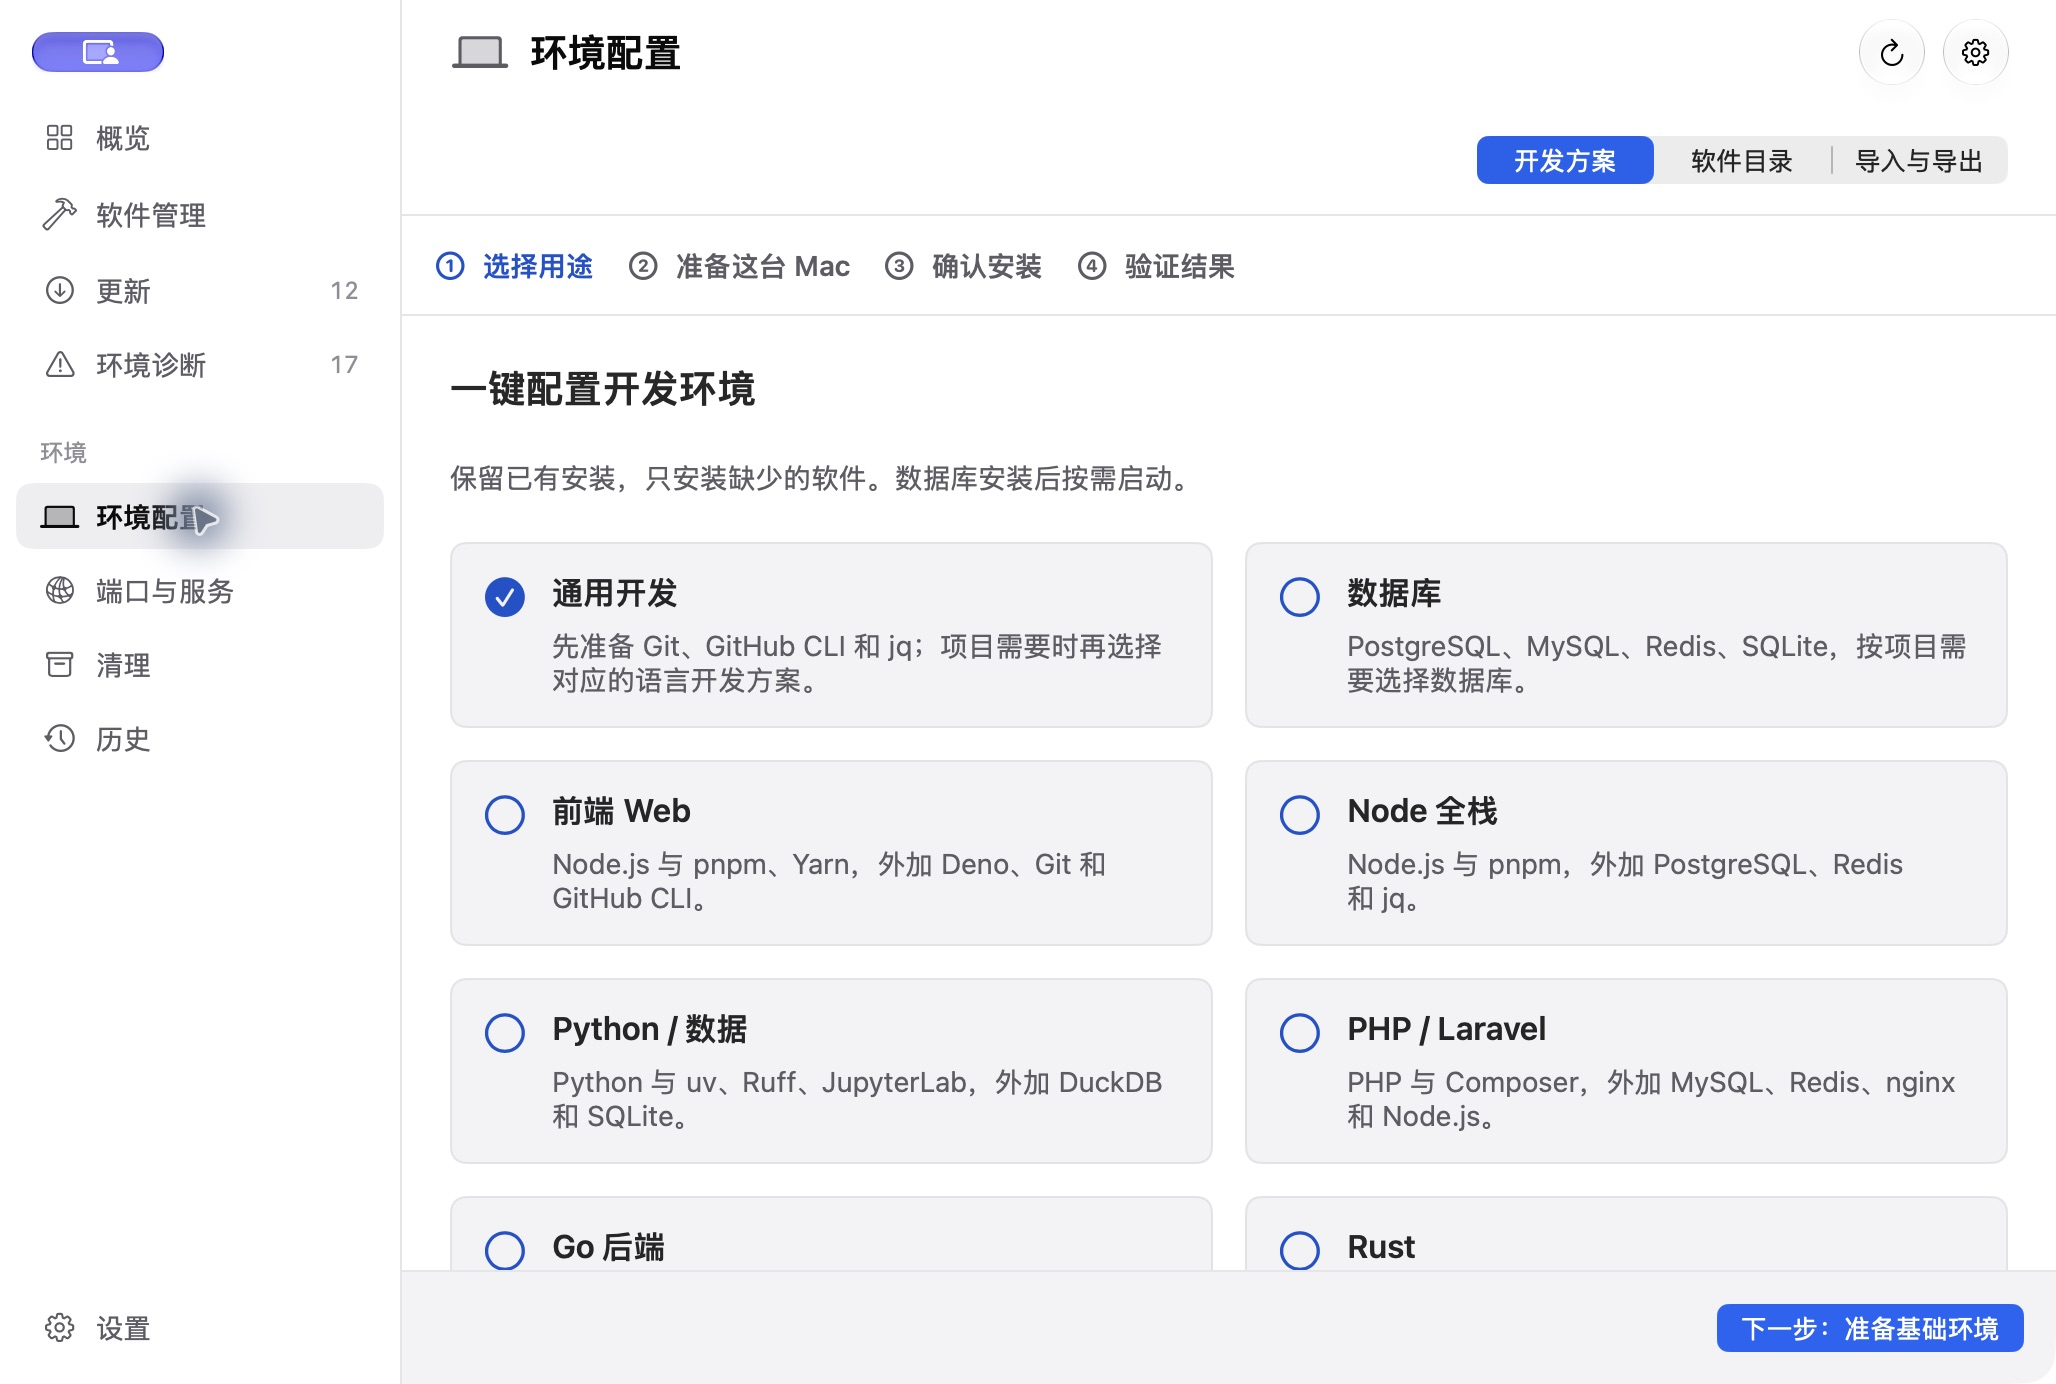Click the refresh icon button at top right

1891,52
